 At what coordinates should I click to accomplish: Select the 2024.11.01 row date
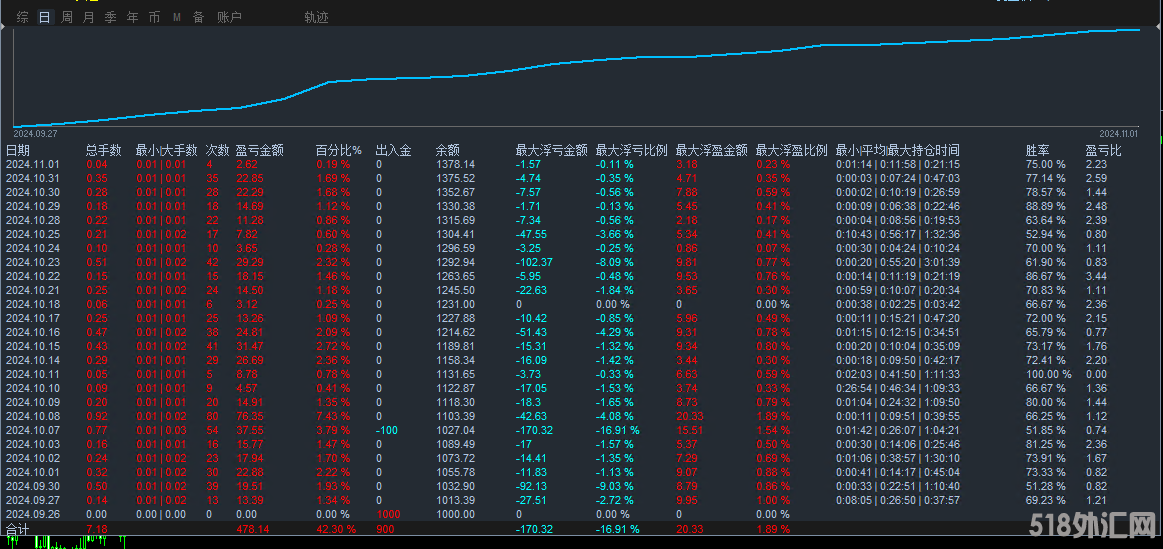pyautogui.click(x=33, y=164)
